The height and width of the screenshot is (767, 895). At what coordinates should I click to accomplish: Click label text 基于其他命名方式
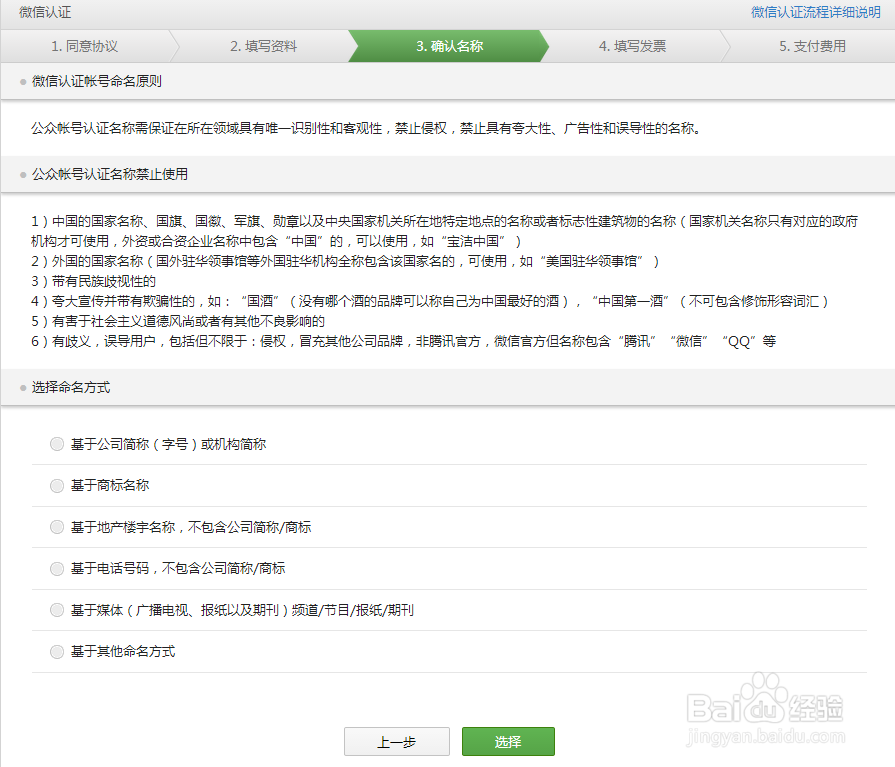(x=123, y=652)
